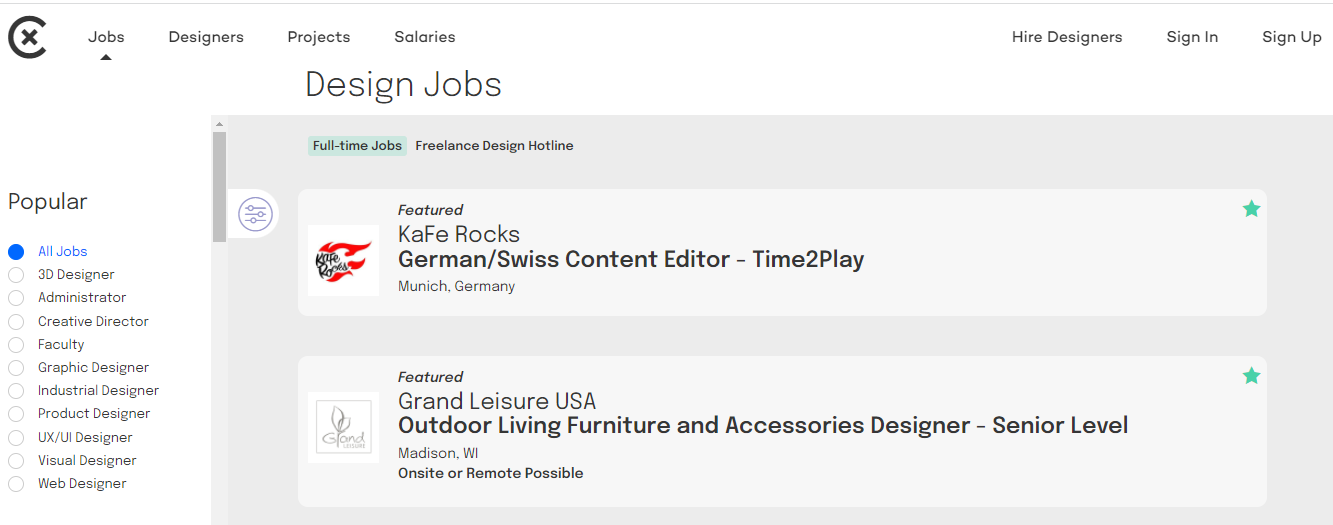Click the scrollbar up arrow
1333x525 pixels.
(x=220, y=125)
